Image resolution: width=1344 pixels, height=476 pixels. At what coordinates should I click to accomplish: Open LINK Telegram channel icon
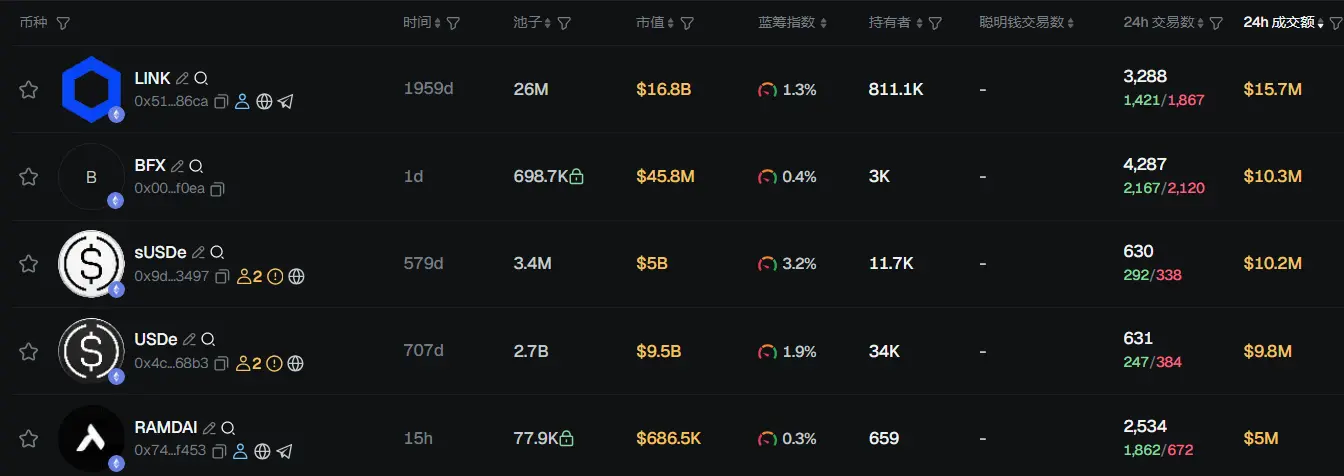(x=286, y=101)
